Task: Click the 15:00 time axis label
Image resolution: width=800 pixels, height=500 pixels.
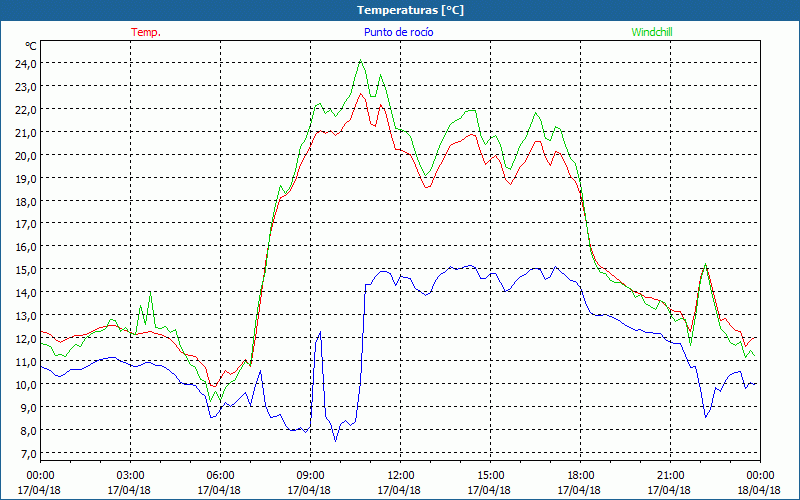Action: tap(490, 476)
